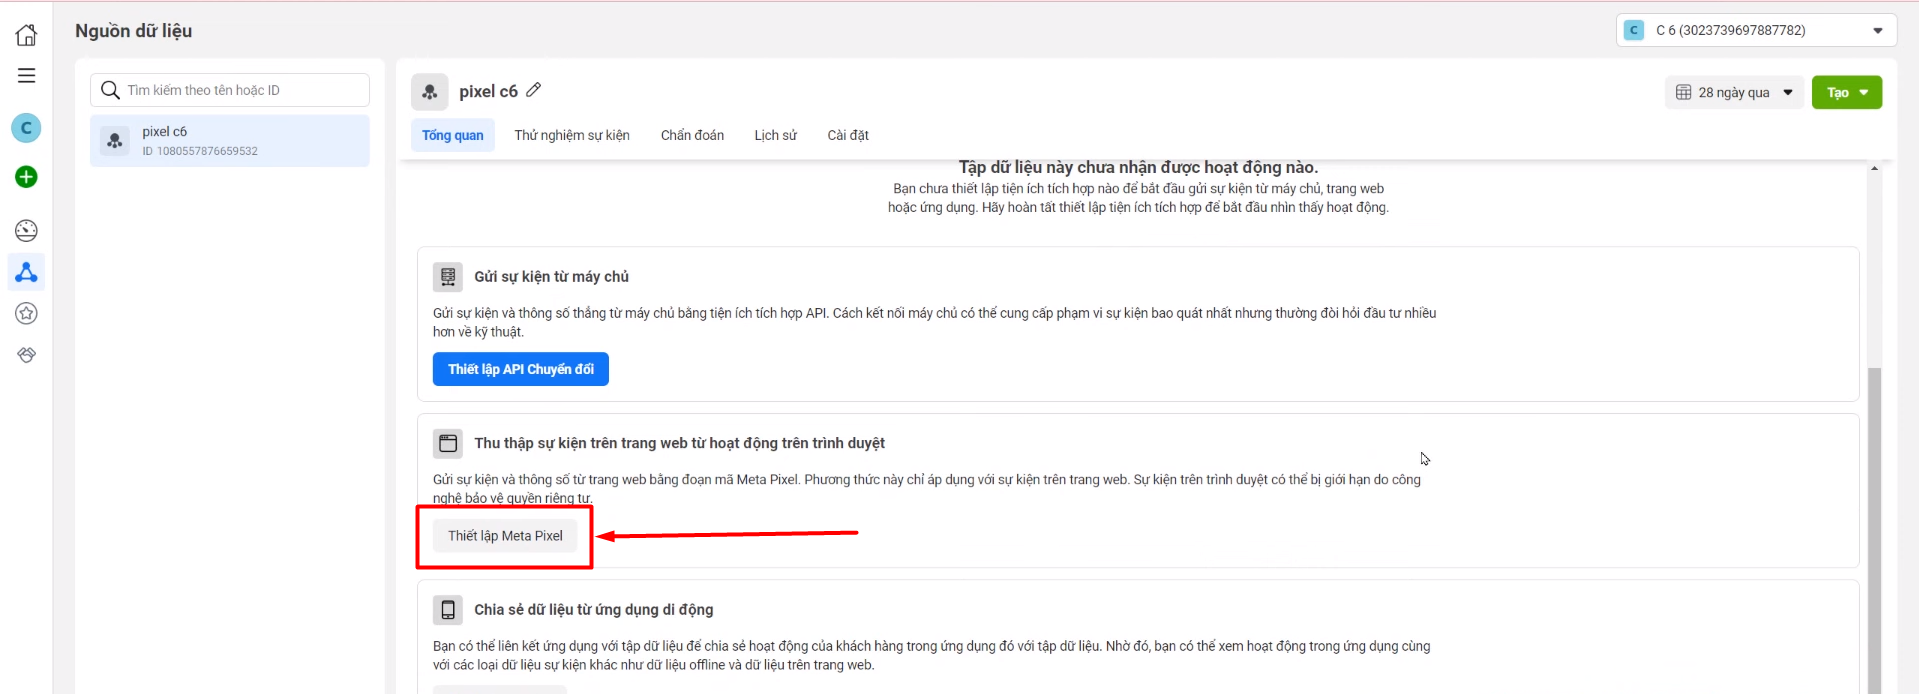Image resolution: width=1919 pixels, height=694 pixels.
Task: Go to the 'Lịch sử' tab
Action: pos(775,135)
